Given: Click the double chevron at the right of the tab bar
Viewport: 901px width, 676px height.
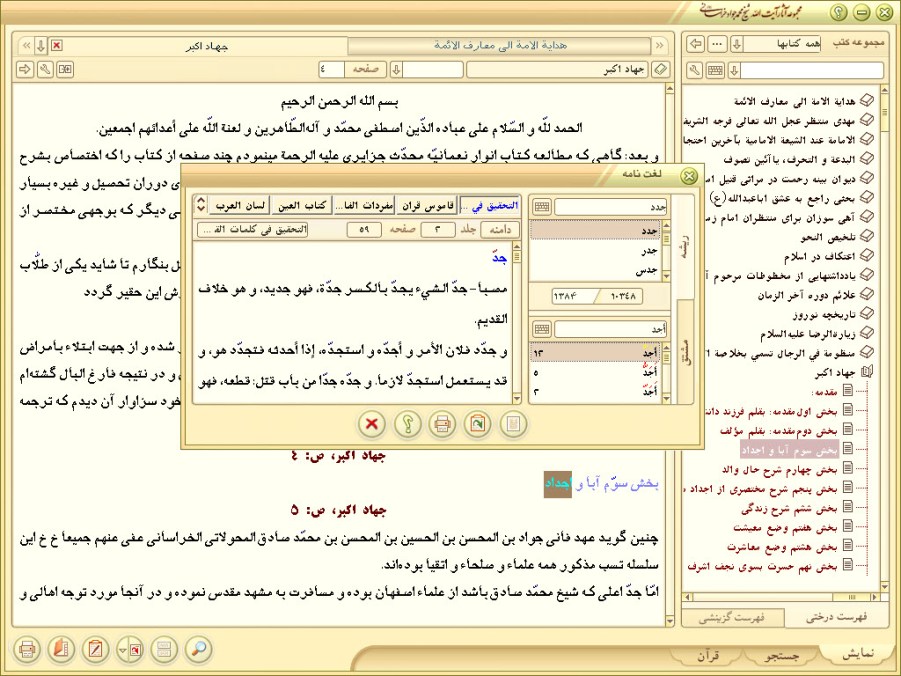Looking at the screenshot, I should pos(659,45).
